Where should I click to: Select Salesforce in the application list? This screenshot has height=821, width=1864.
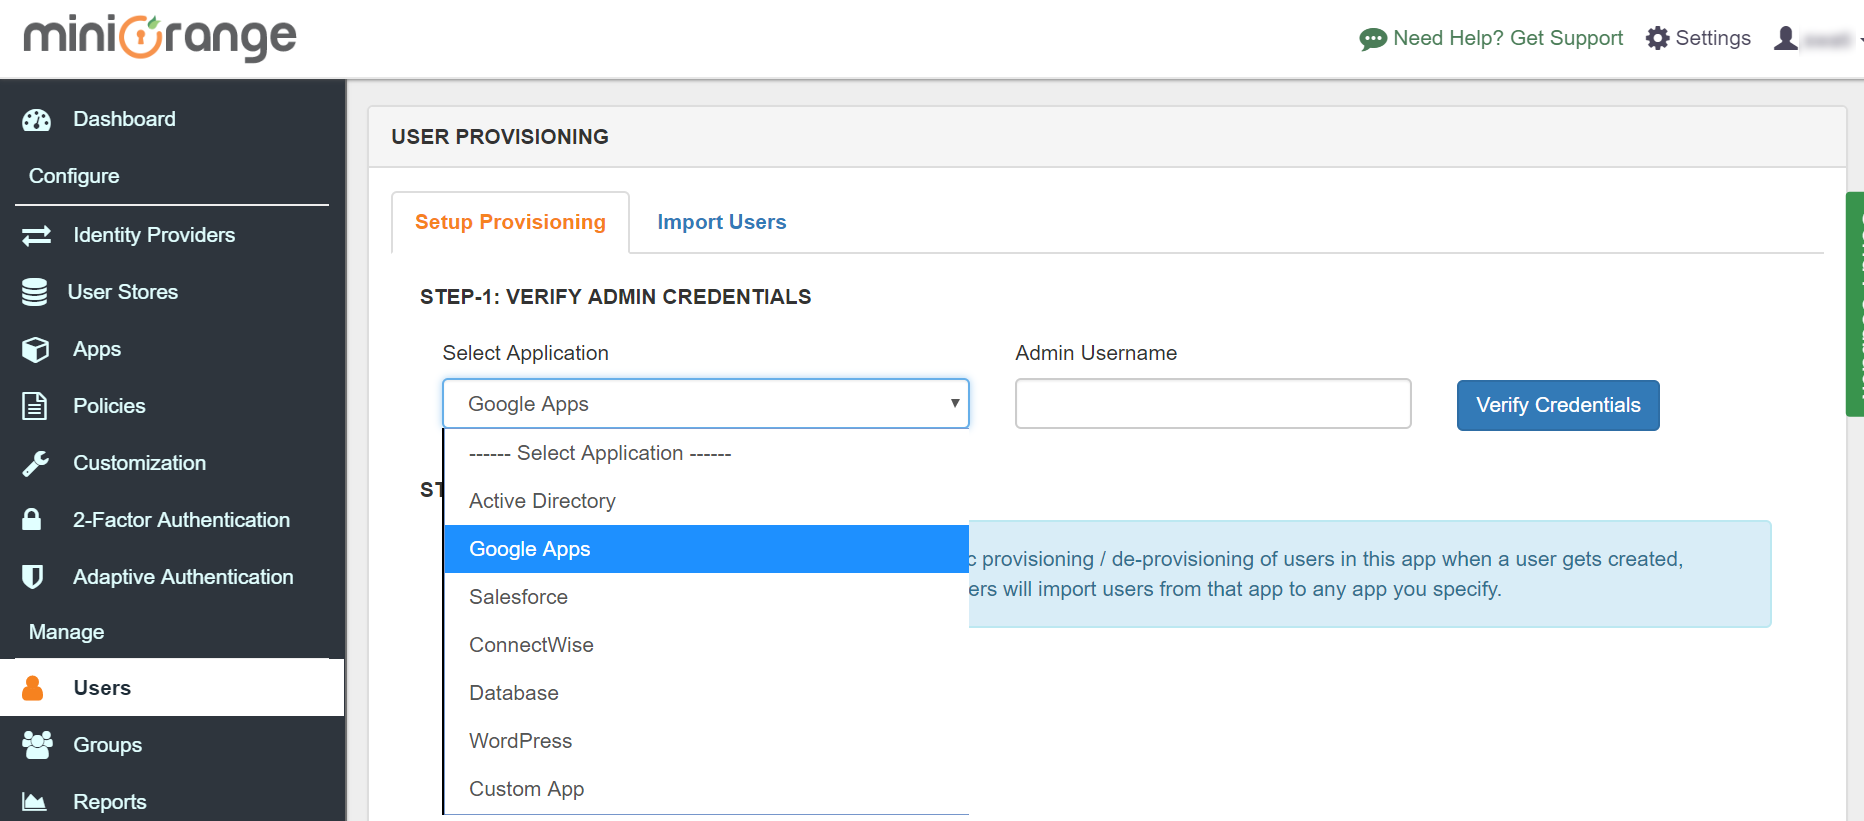[518, 597]
